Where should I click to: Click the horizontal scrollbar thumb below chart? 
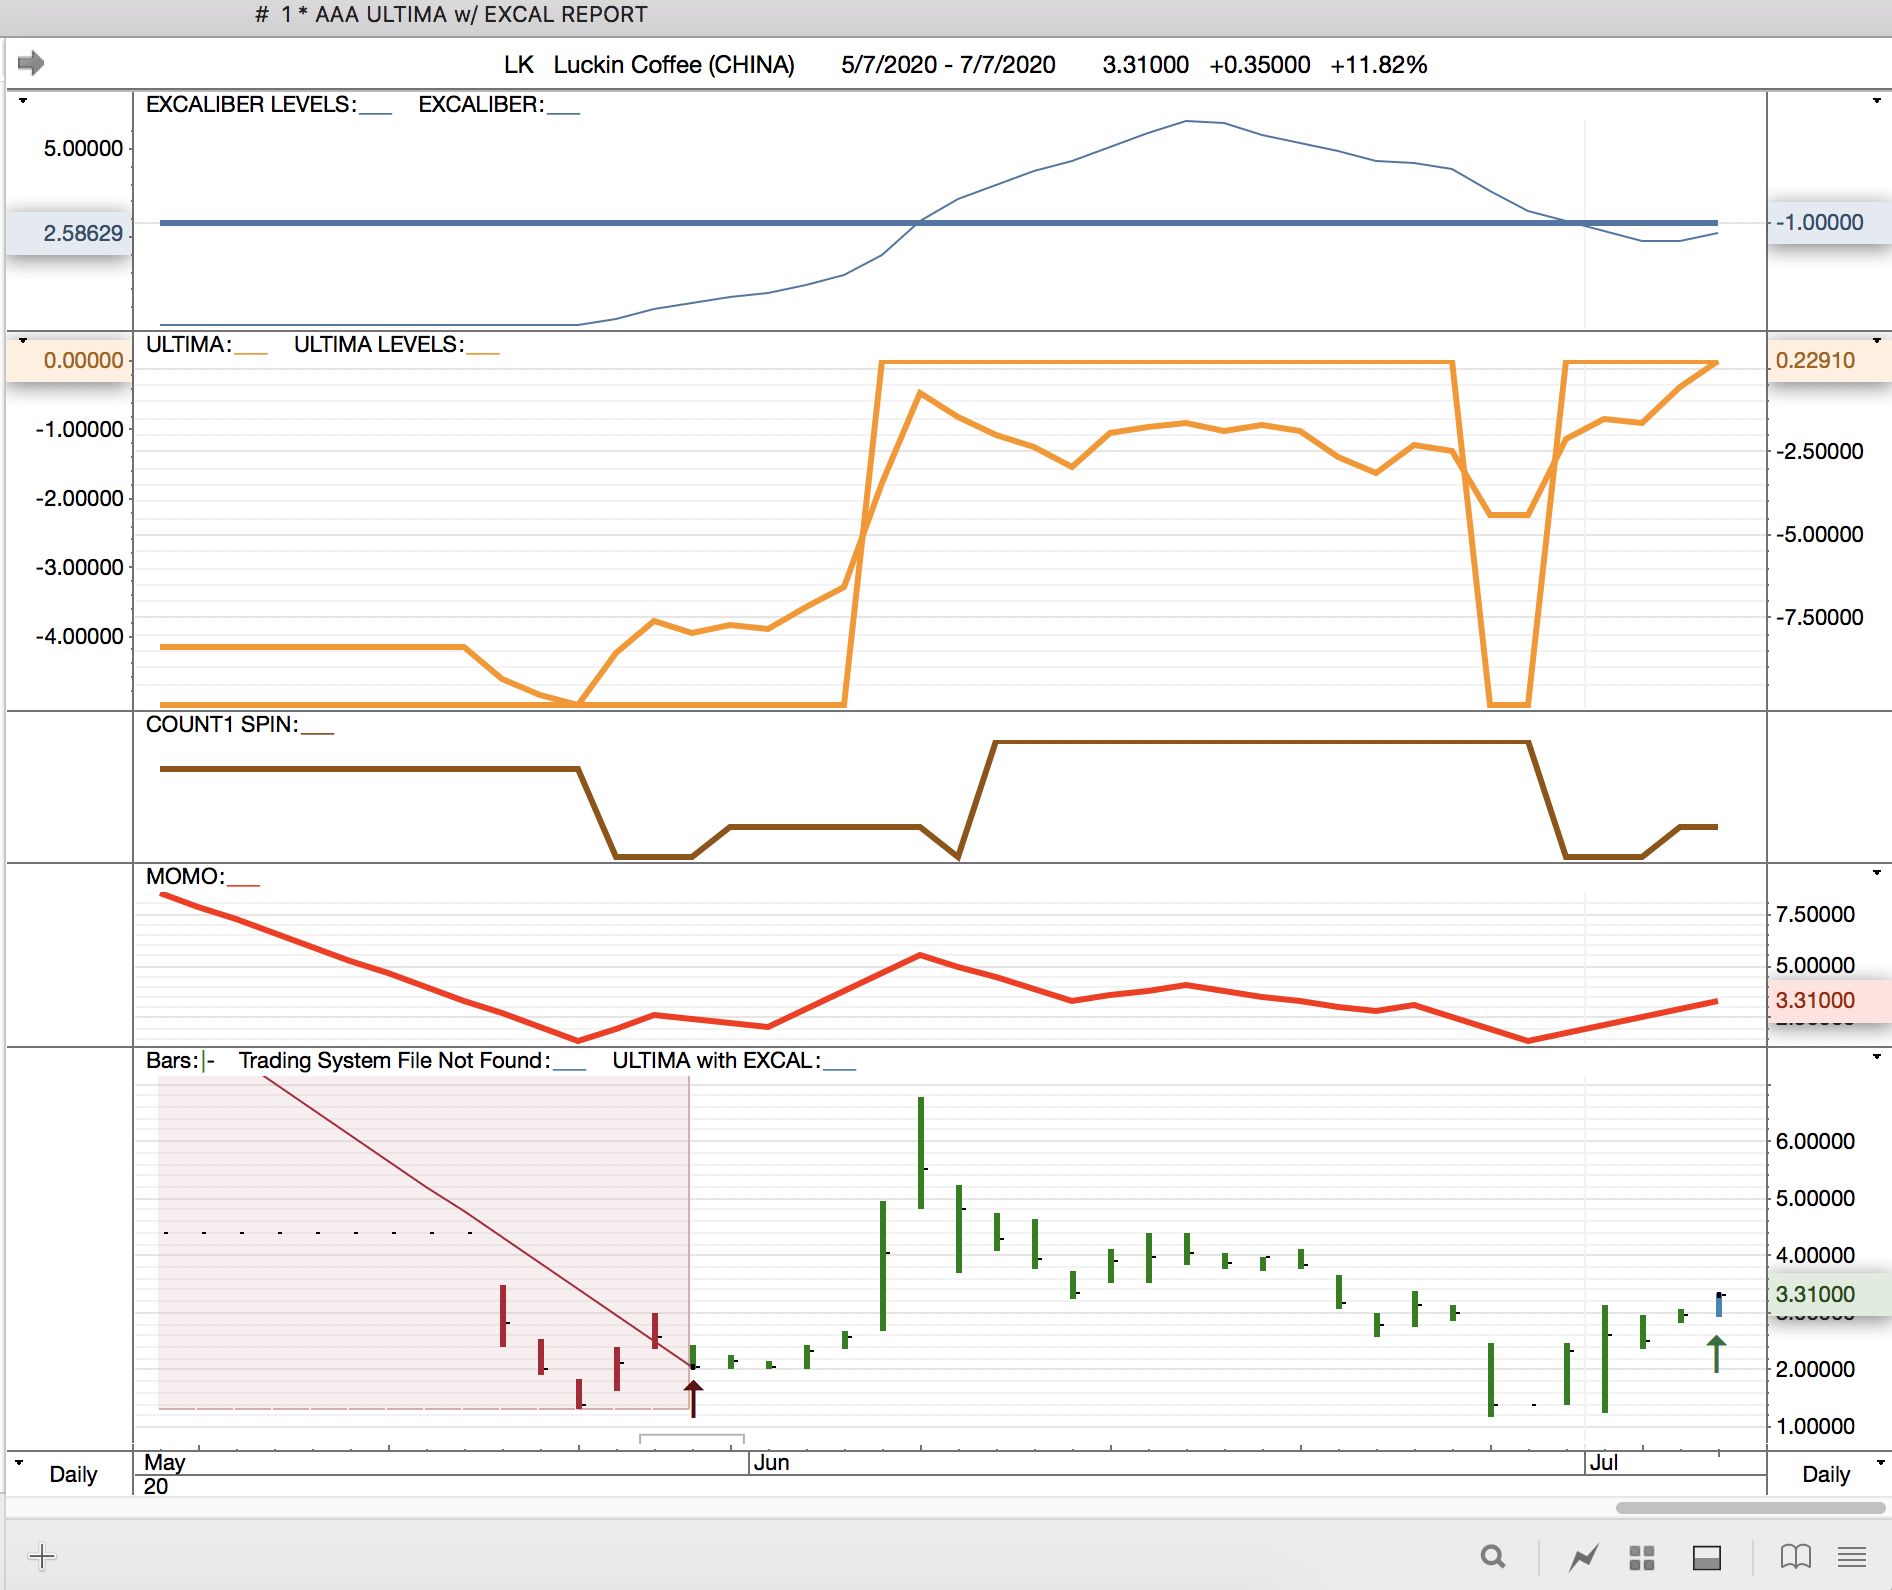pyautogui.click(x=1750, y=1507)
